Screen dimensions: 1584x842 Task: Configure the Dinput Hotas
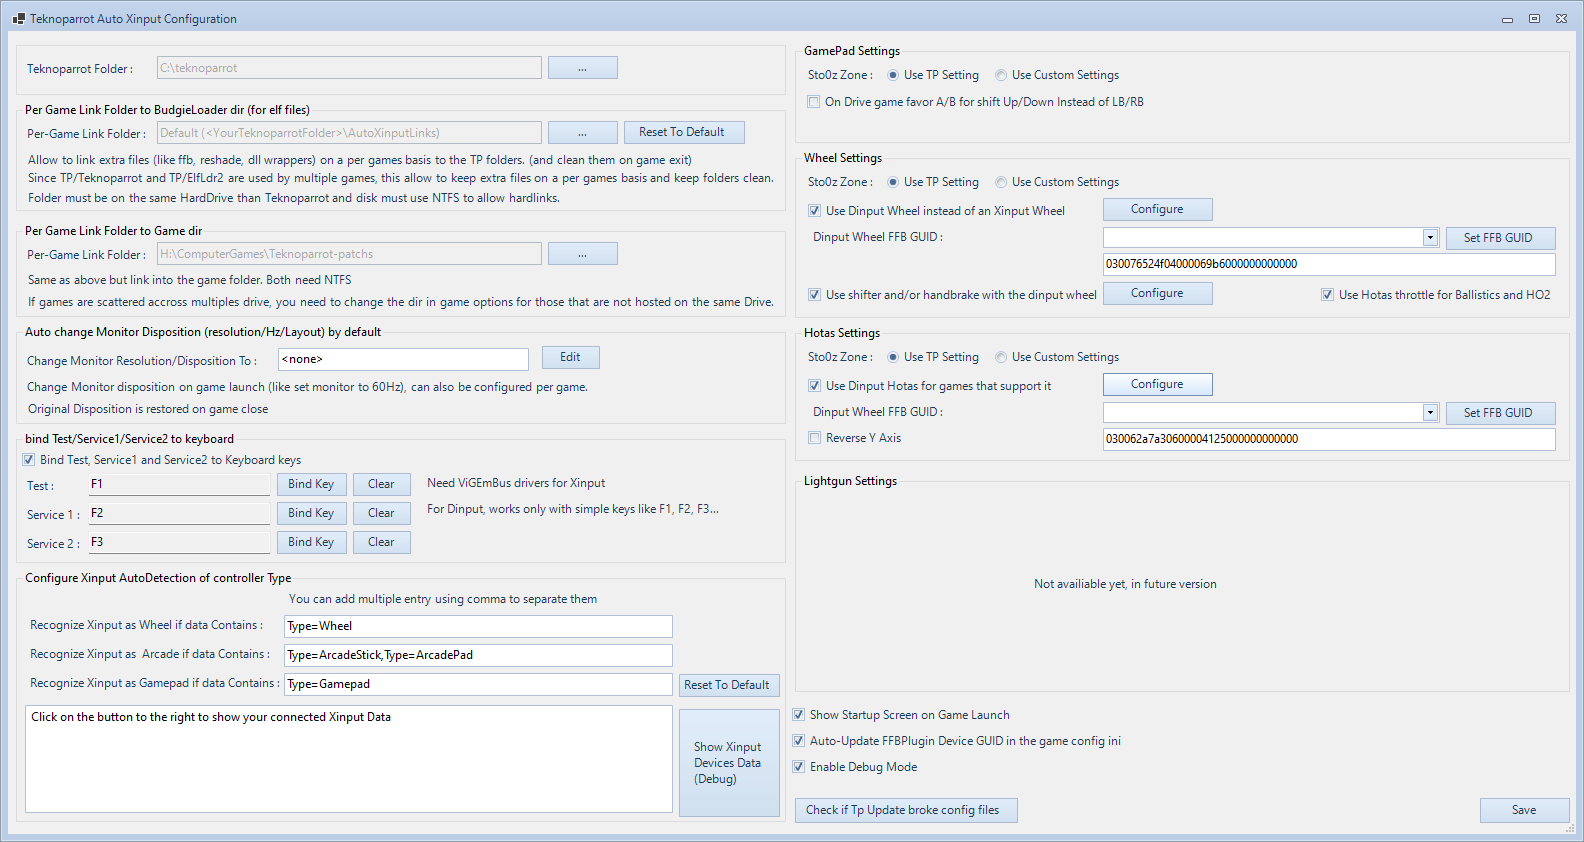click(1158, 384)
